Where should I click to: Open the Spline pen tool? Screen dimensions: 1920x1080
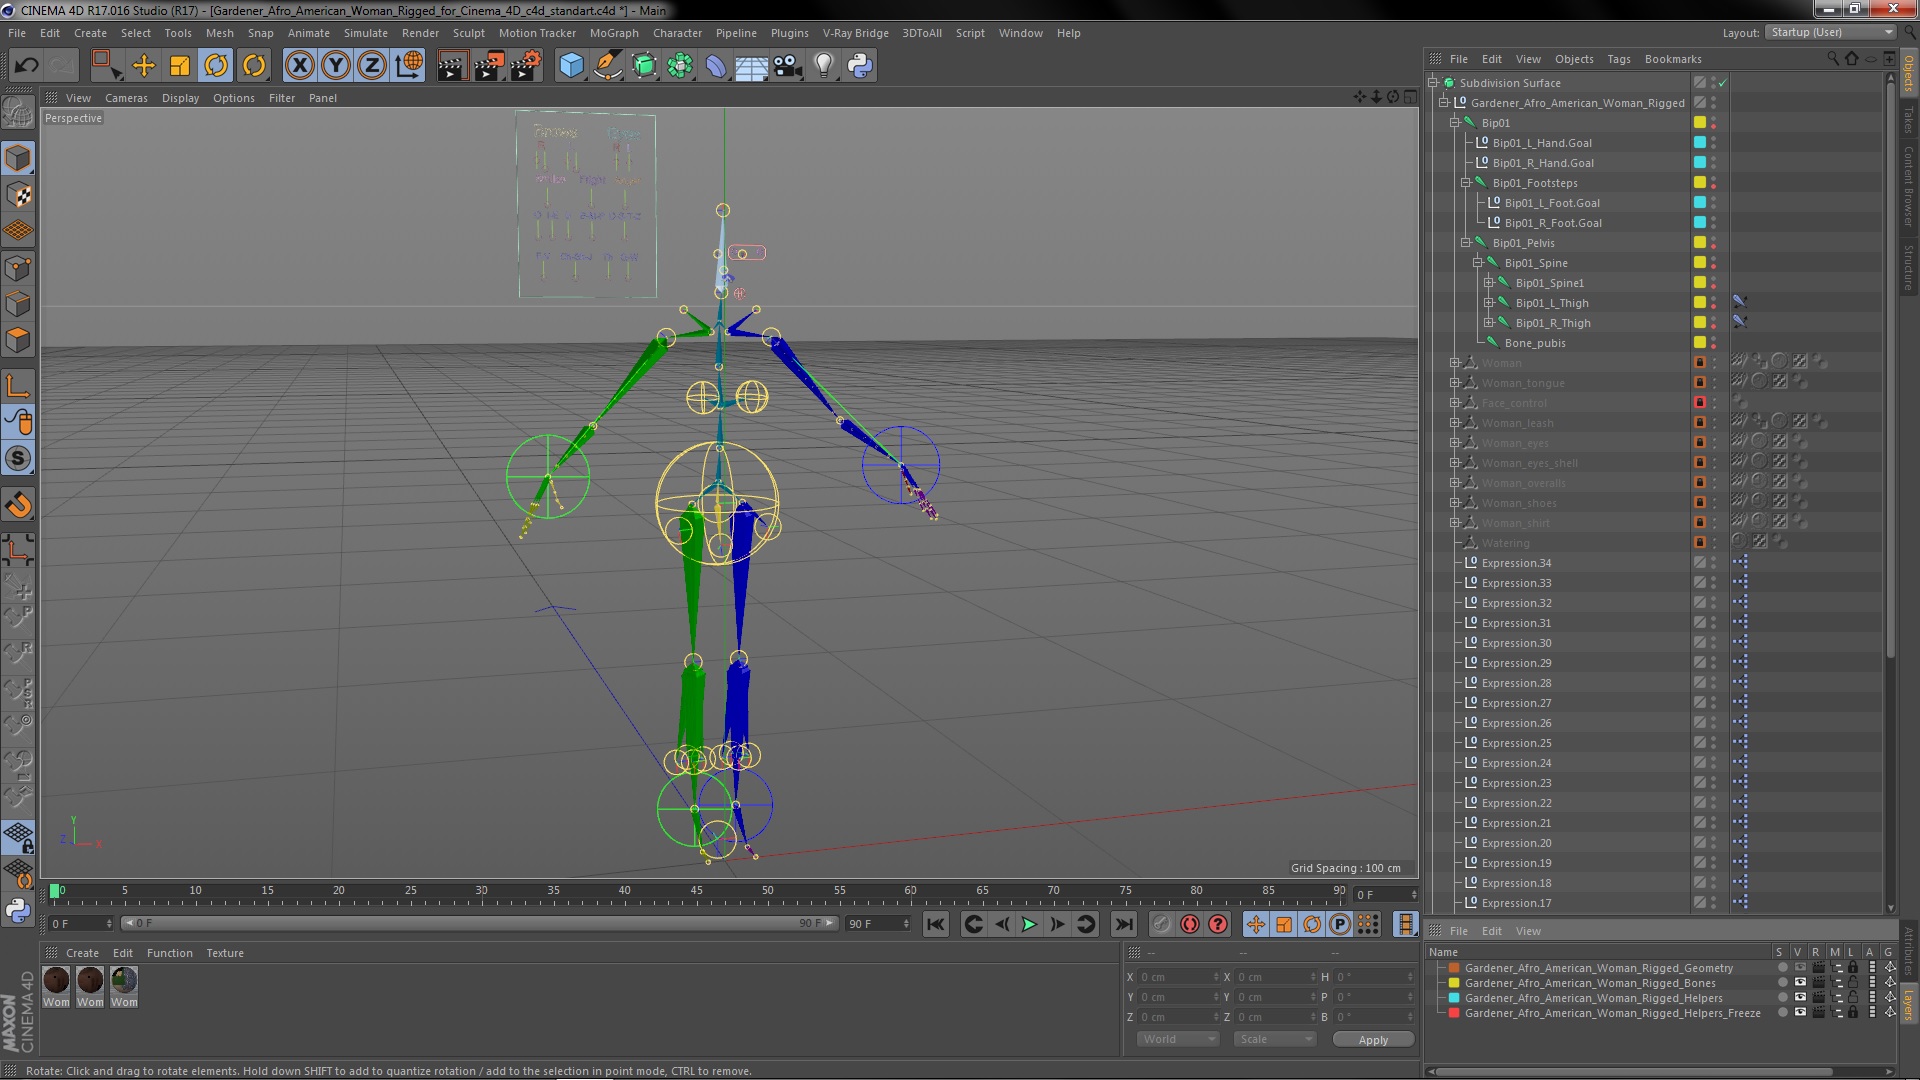[x=608, y=66]
